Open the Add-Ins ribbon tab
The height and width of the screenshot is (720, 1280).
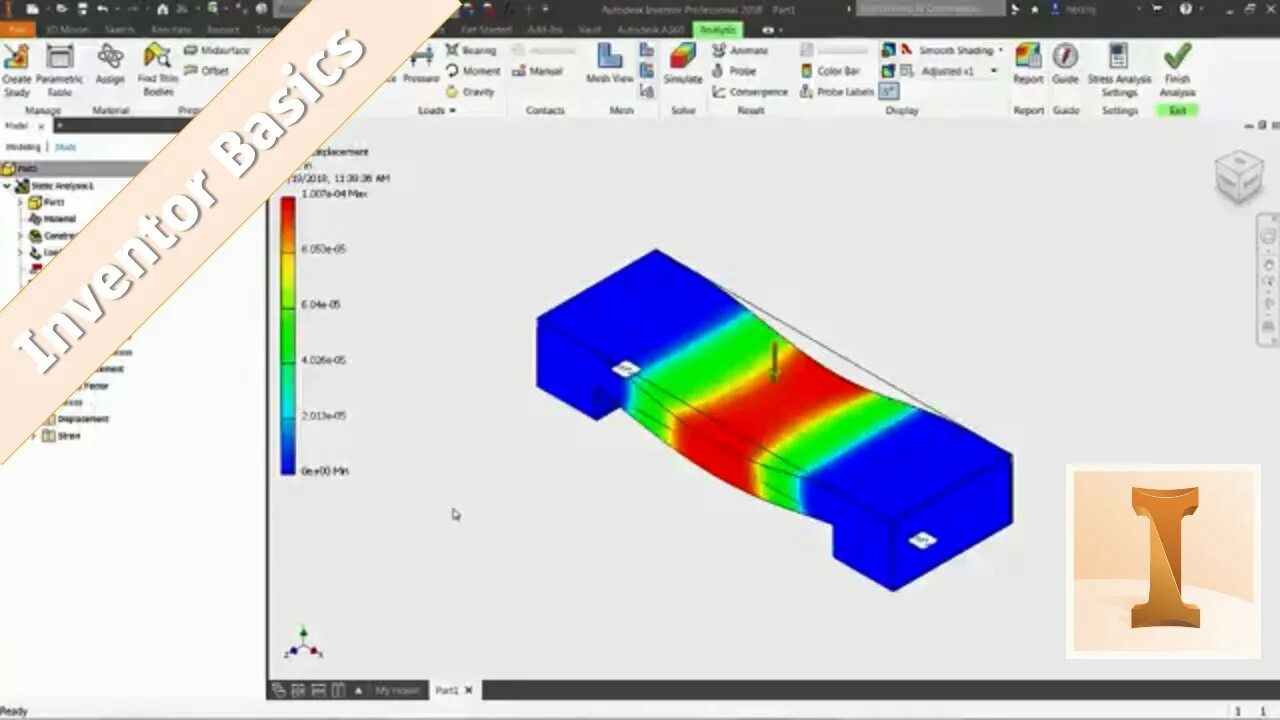coord(545,30)
